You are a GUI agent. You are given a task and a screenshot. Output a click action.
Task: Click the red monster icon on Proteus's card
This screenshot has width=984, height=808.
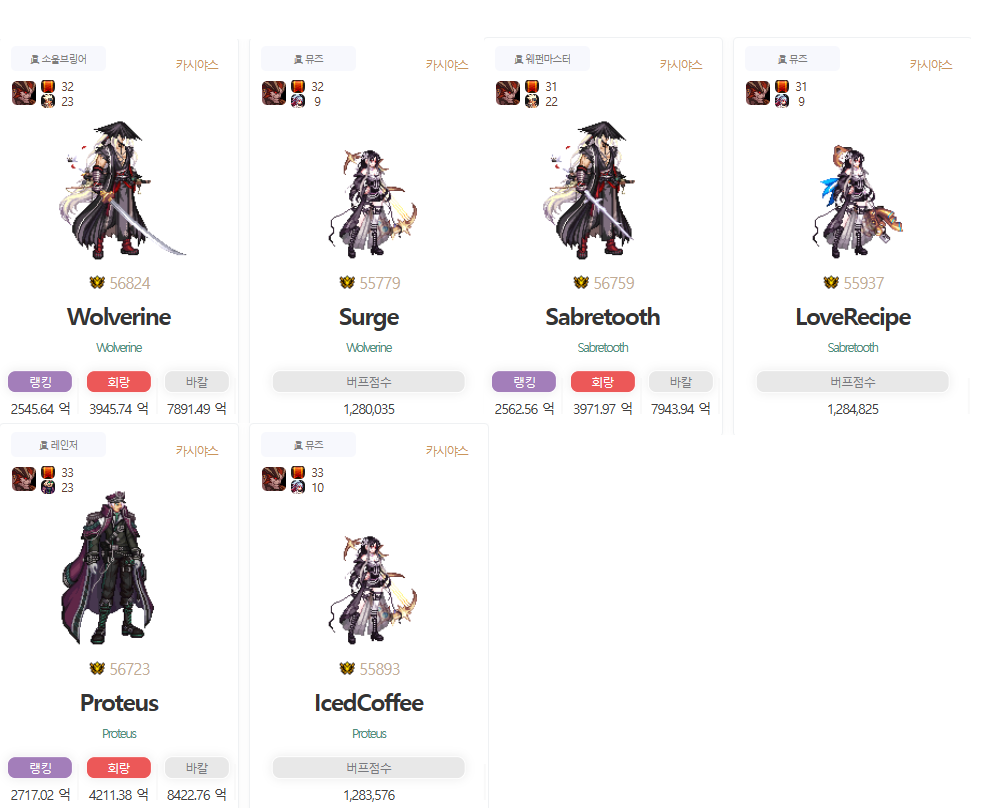24,479
